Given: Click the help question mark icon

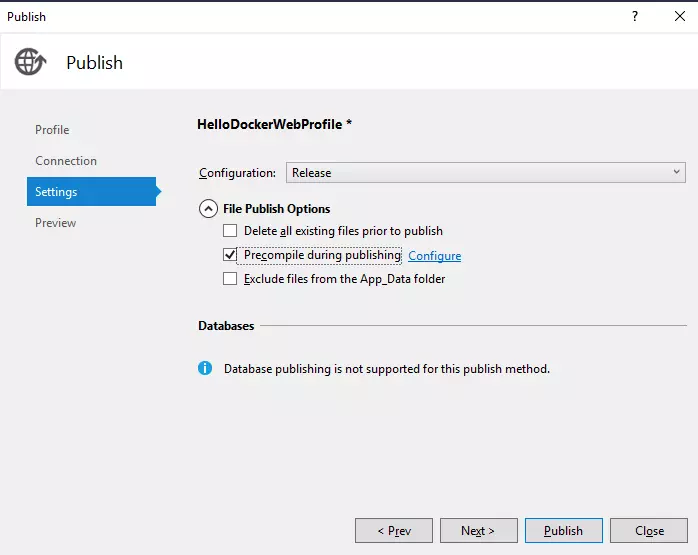Looking at the screenshot, I should click(635, 16).
